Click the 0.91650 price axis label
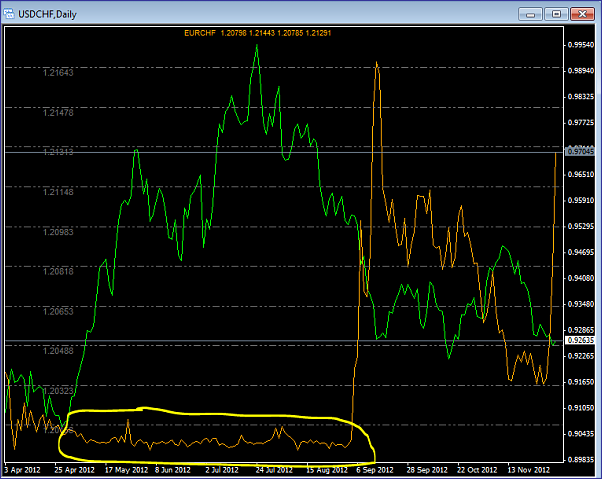Image resolution: width=602 pixels, height=479 pixels. pyautogui.click(x=580, y=382)
